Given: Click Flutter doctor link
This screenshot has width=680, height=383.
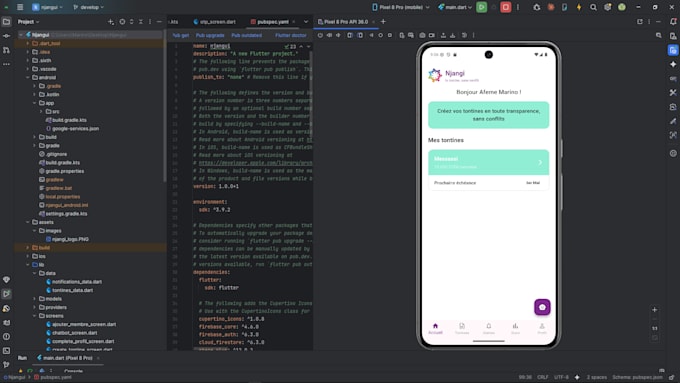Looking at the screenshot, I should [291, 35].
